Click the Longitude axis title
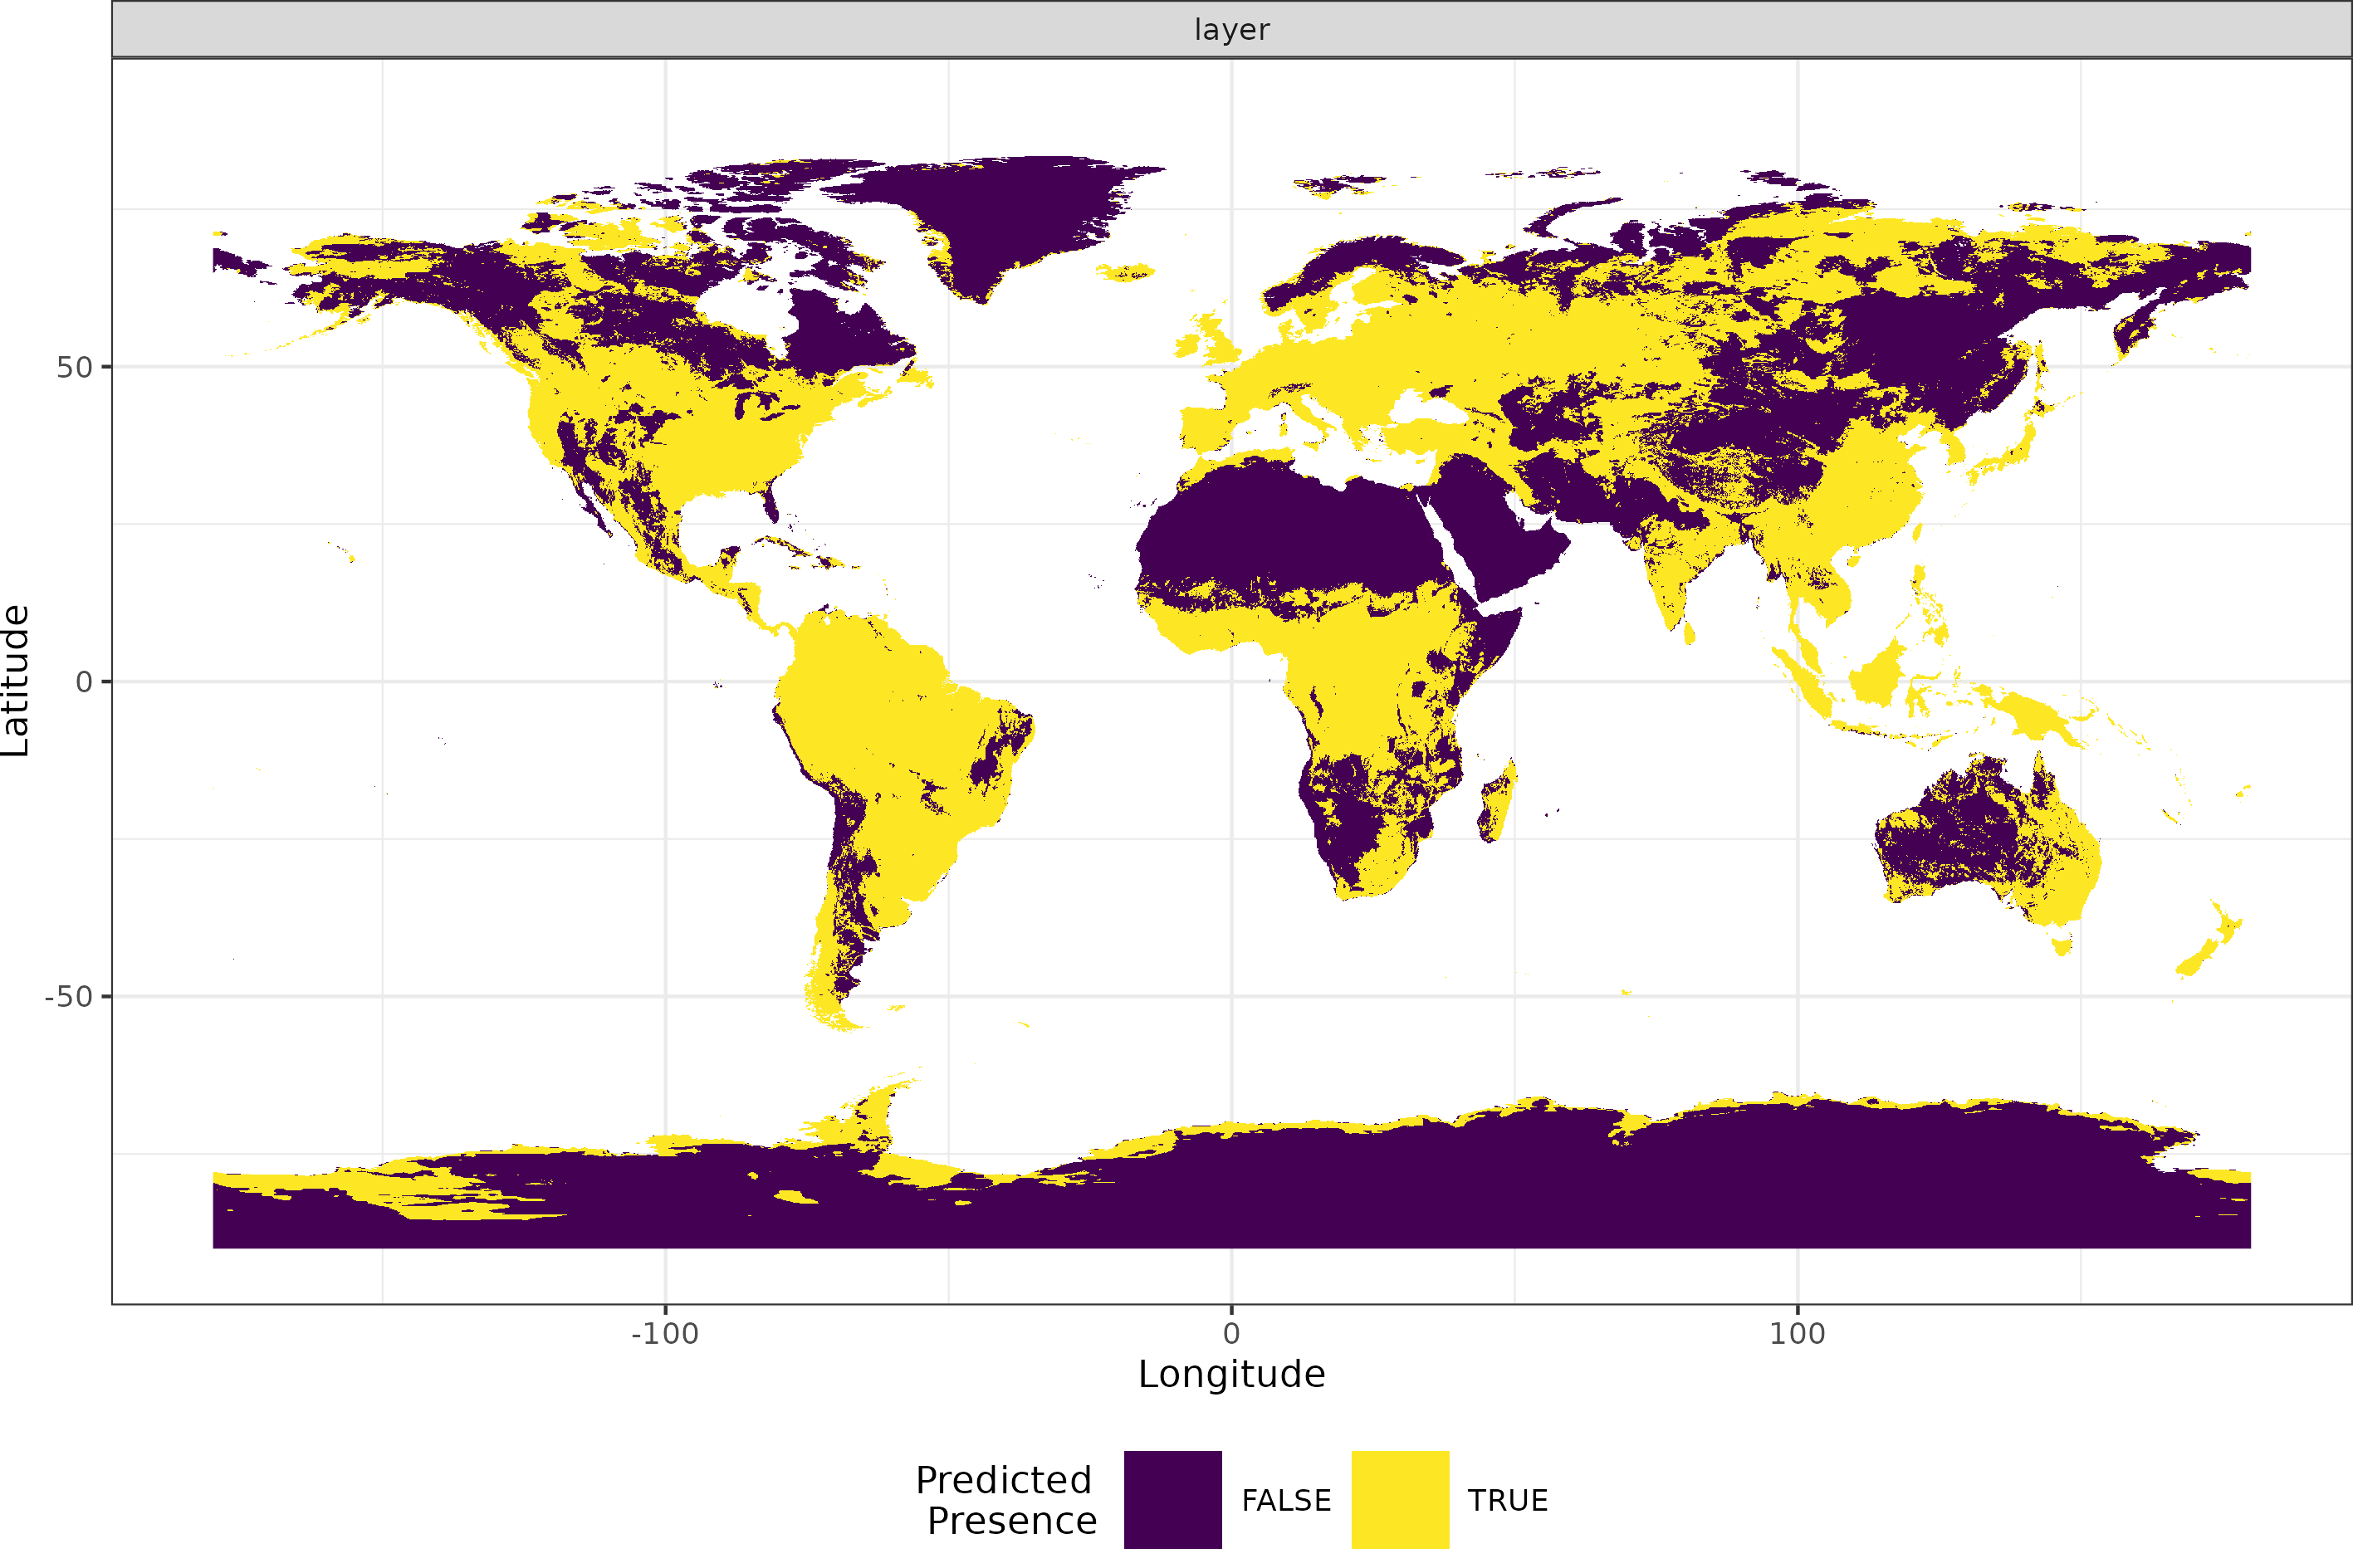The height and width of the screenshot is (1568, 2353). (1231, 1374)
